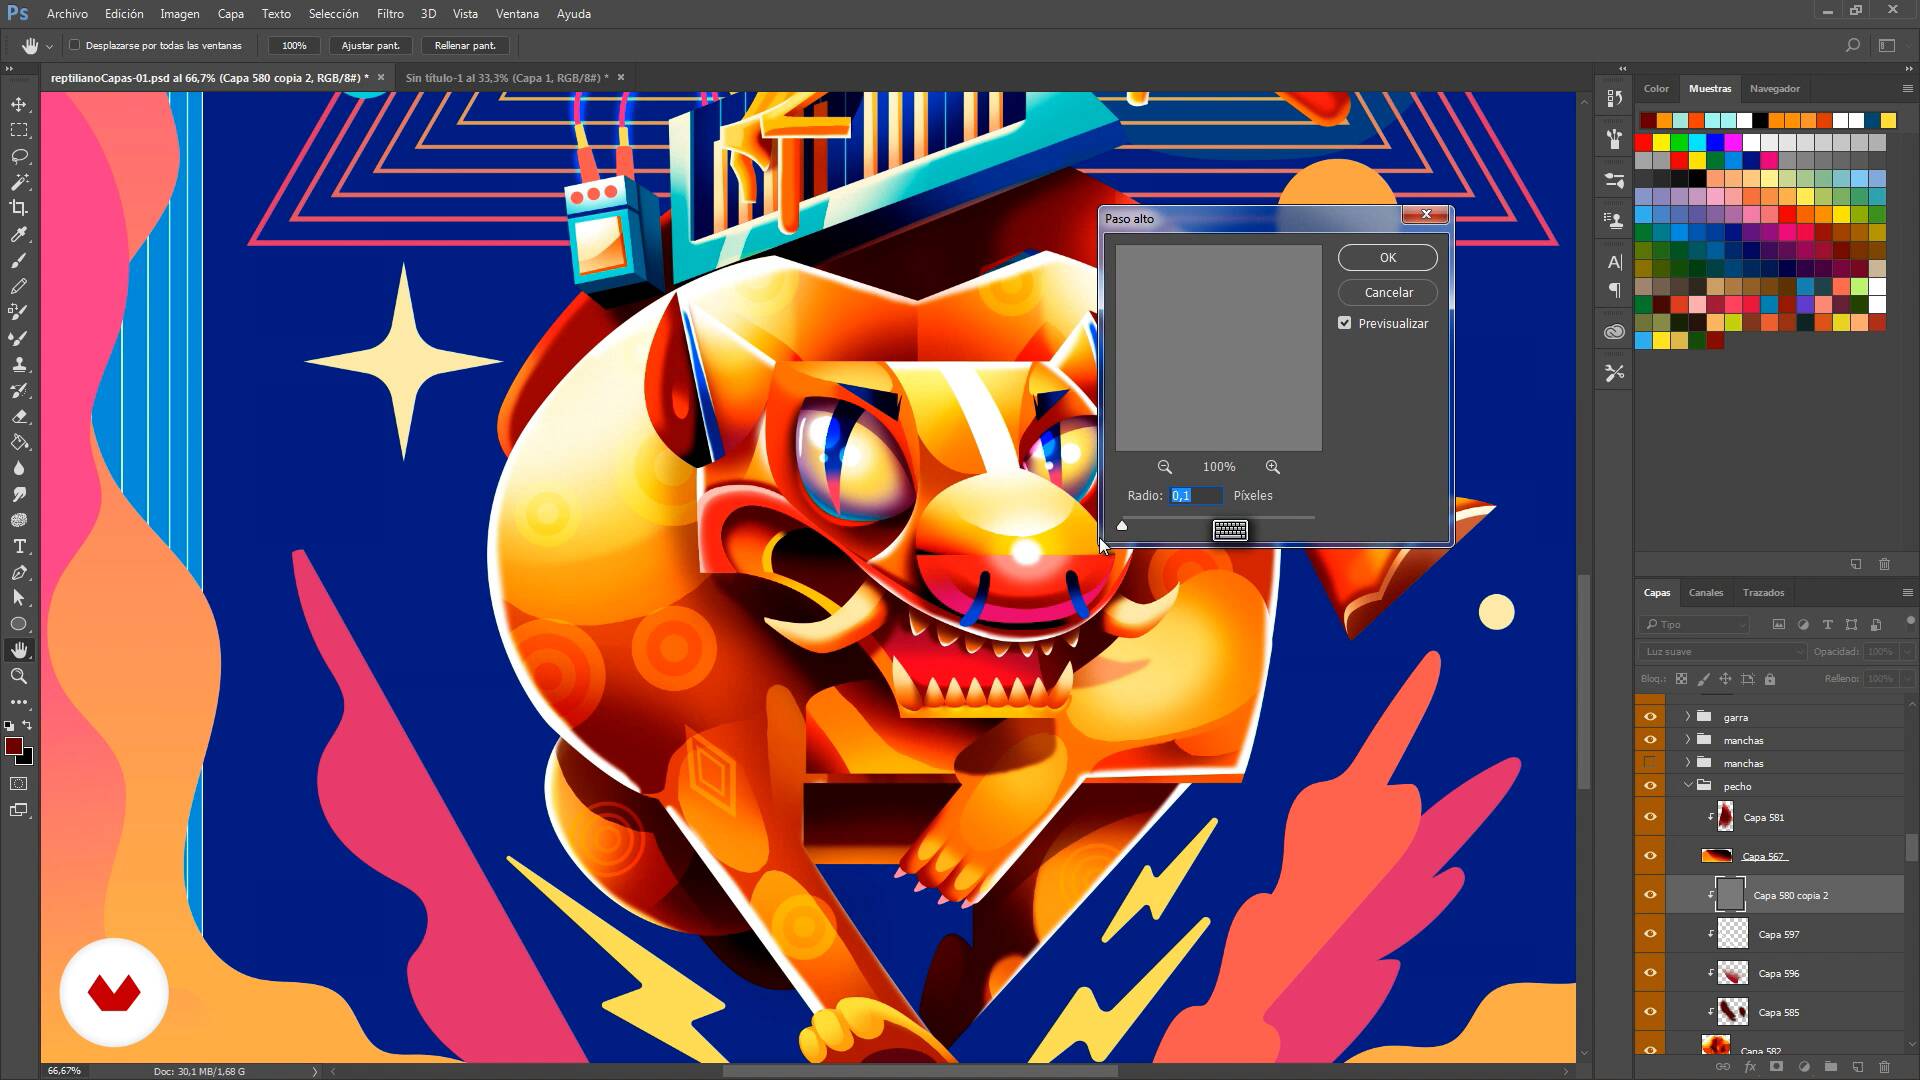This screenshot has width=1920, height=1080.
Task: Click the Ajustar pant. button
Action: coord(370,45)
